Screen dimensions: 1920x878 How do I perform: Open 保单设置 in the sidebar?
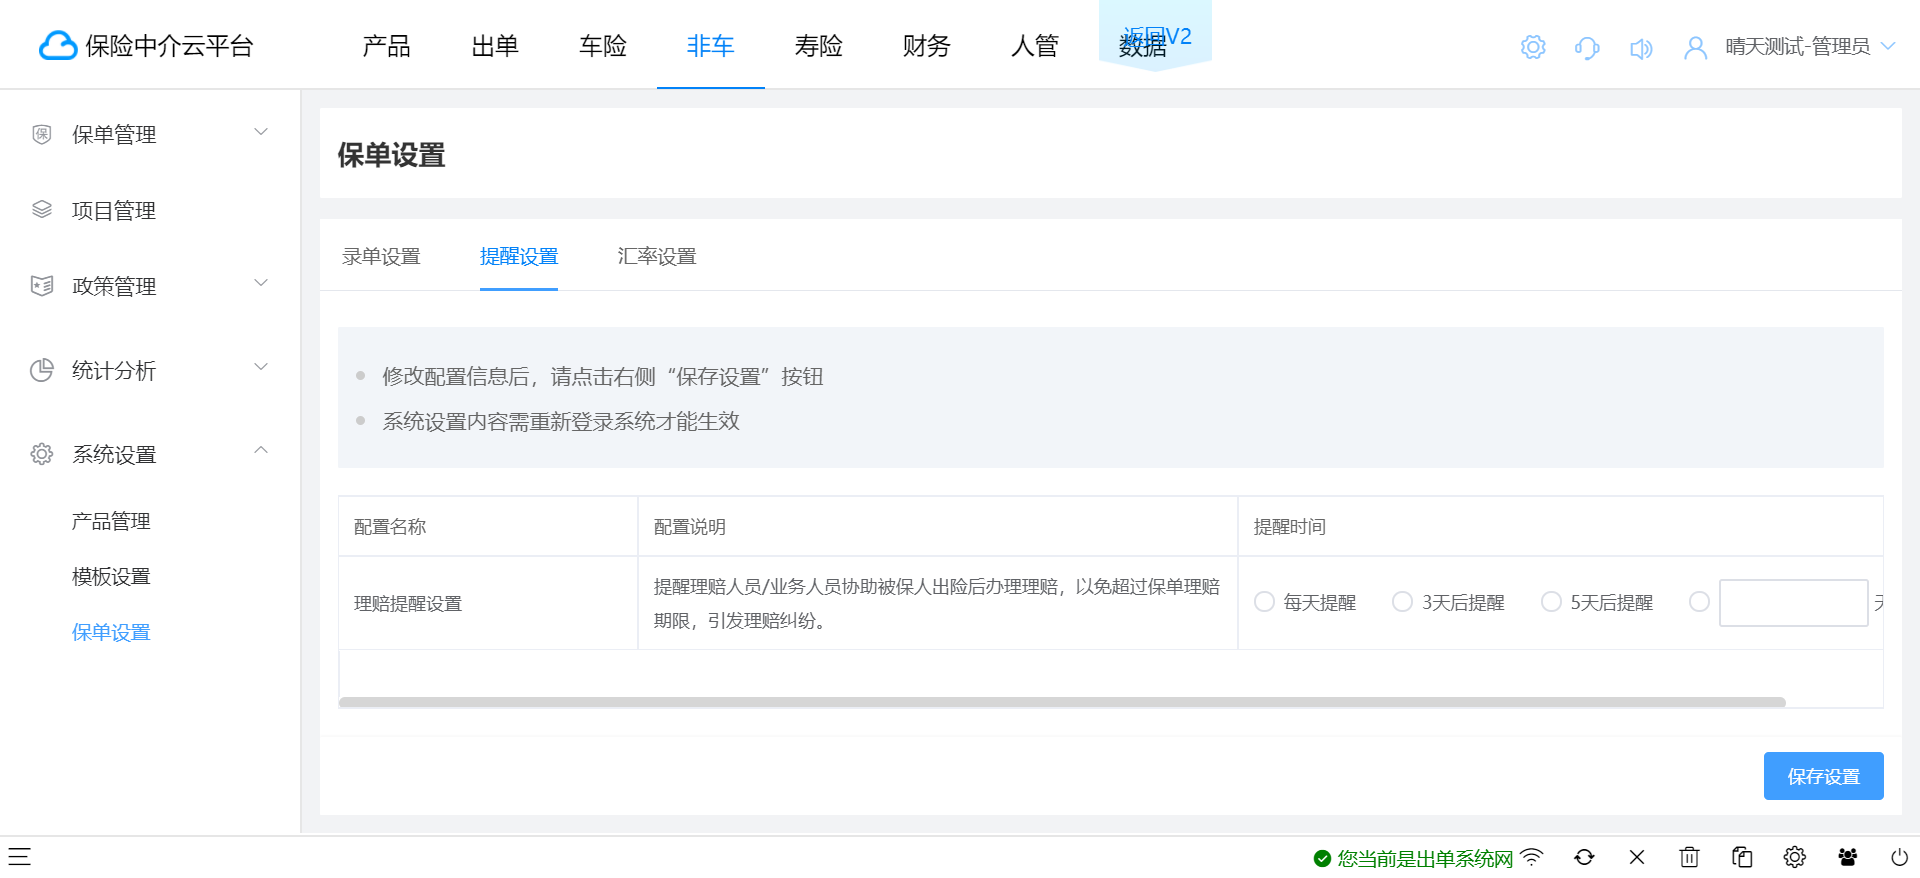point(111,632)
